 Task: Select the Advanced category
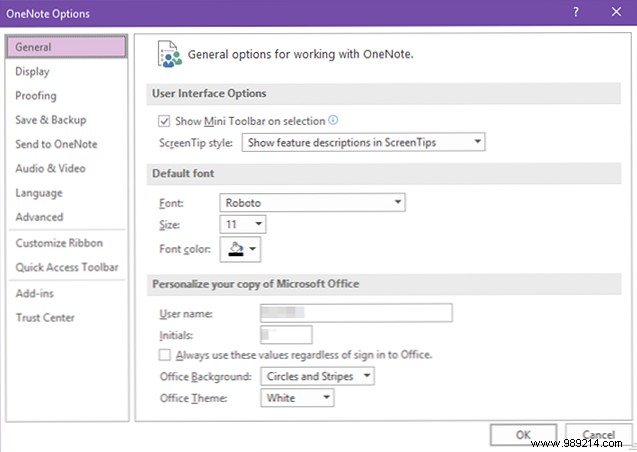point(66,217)
